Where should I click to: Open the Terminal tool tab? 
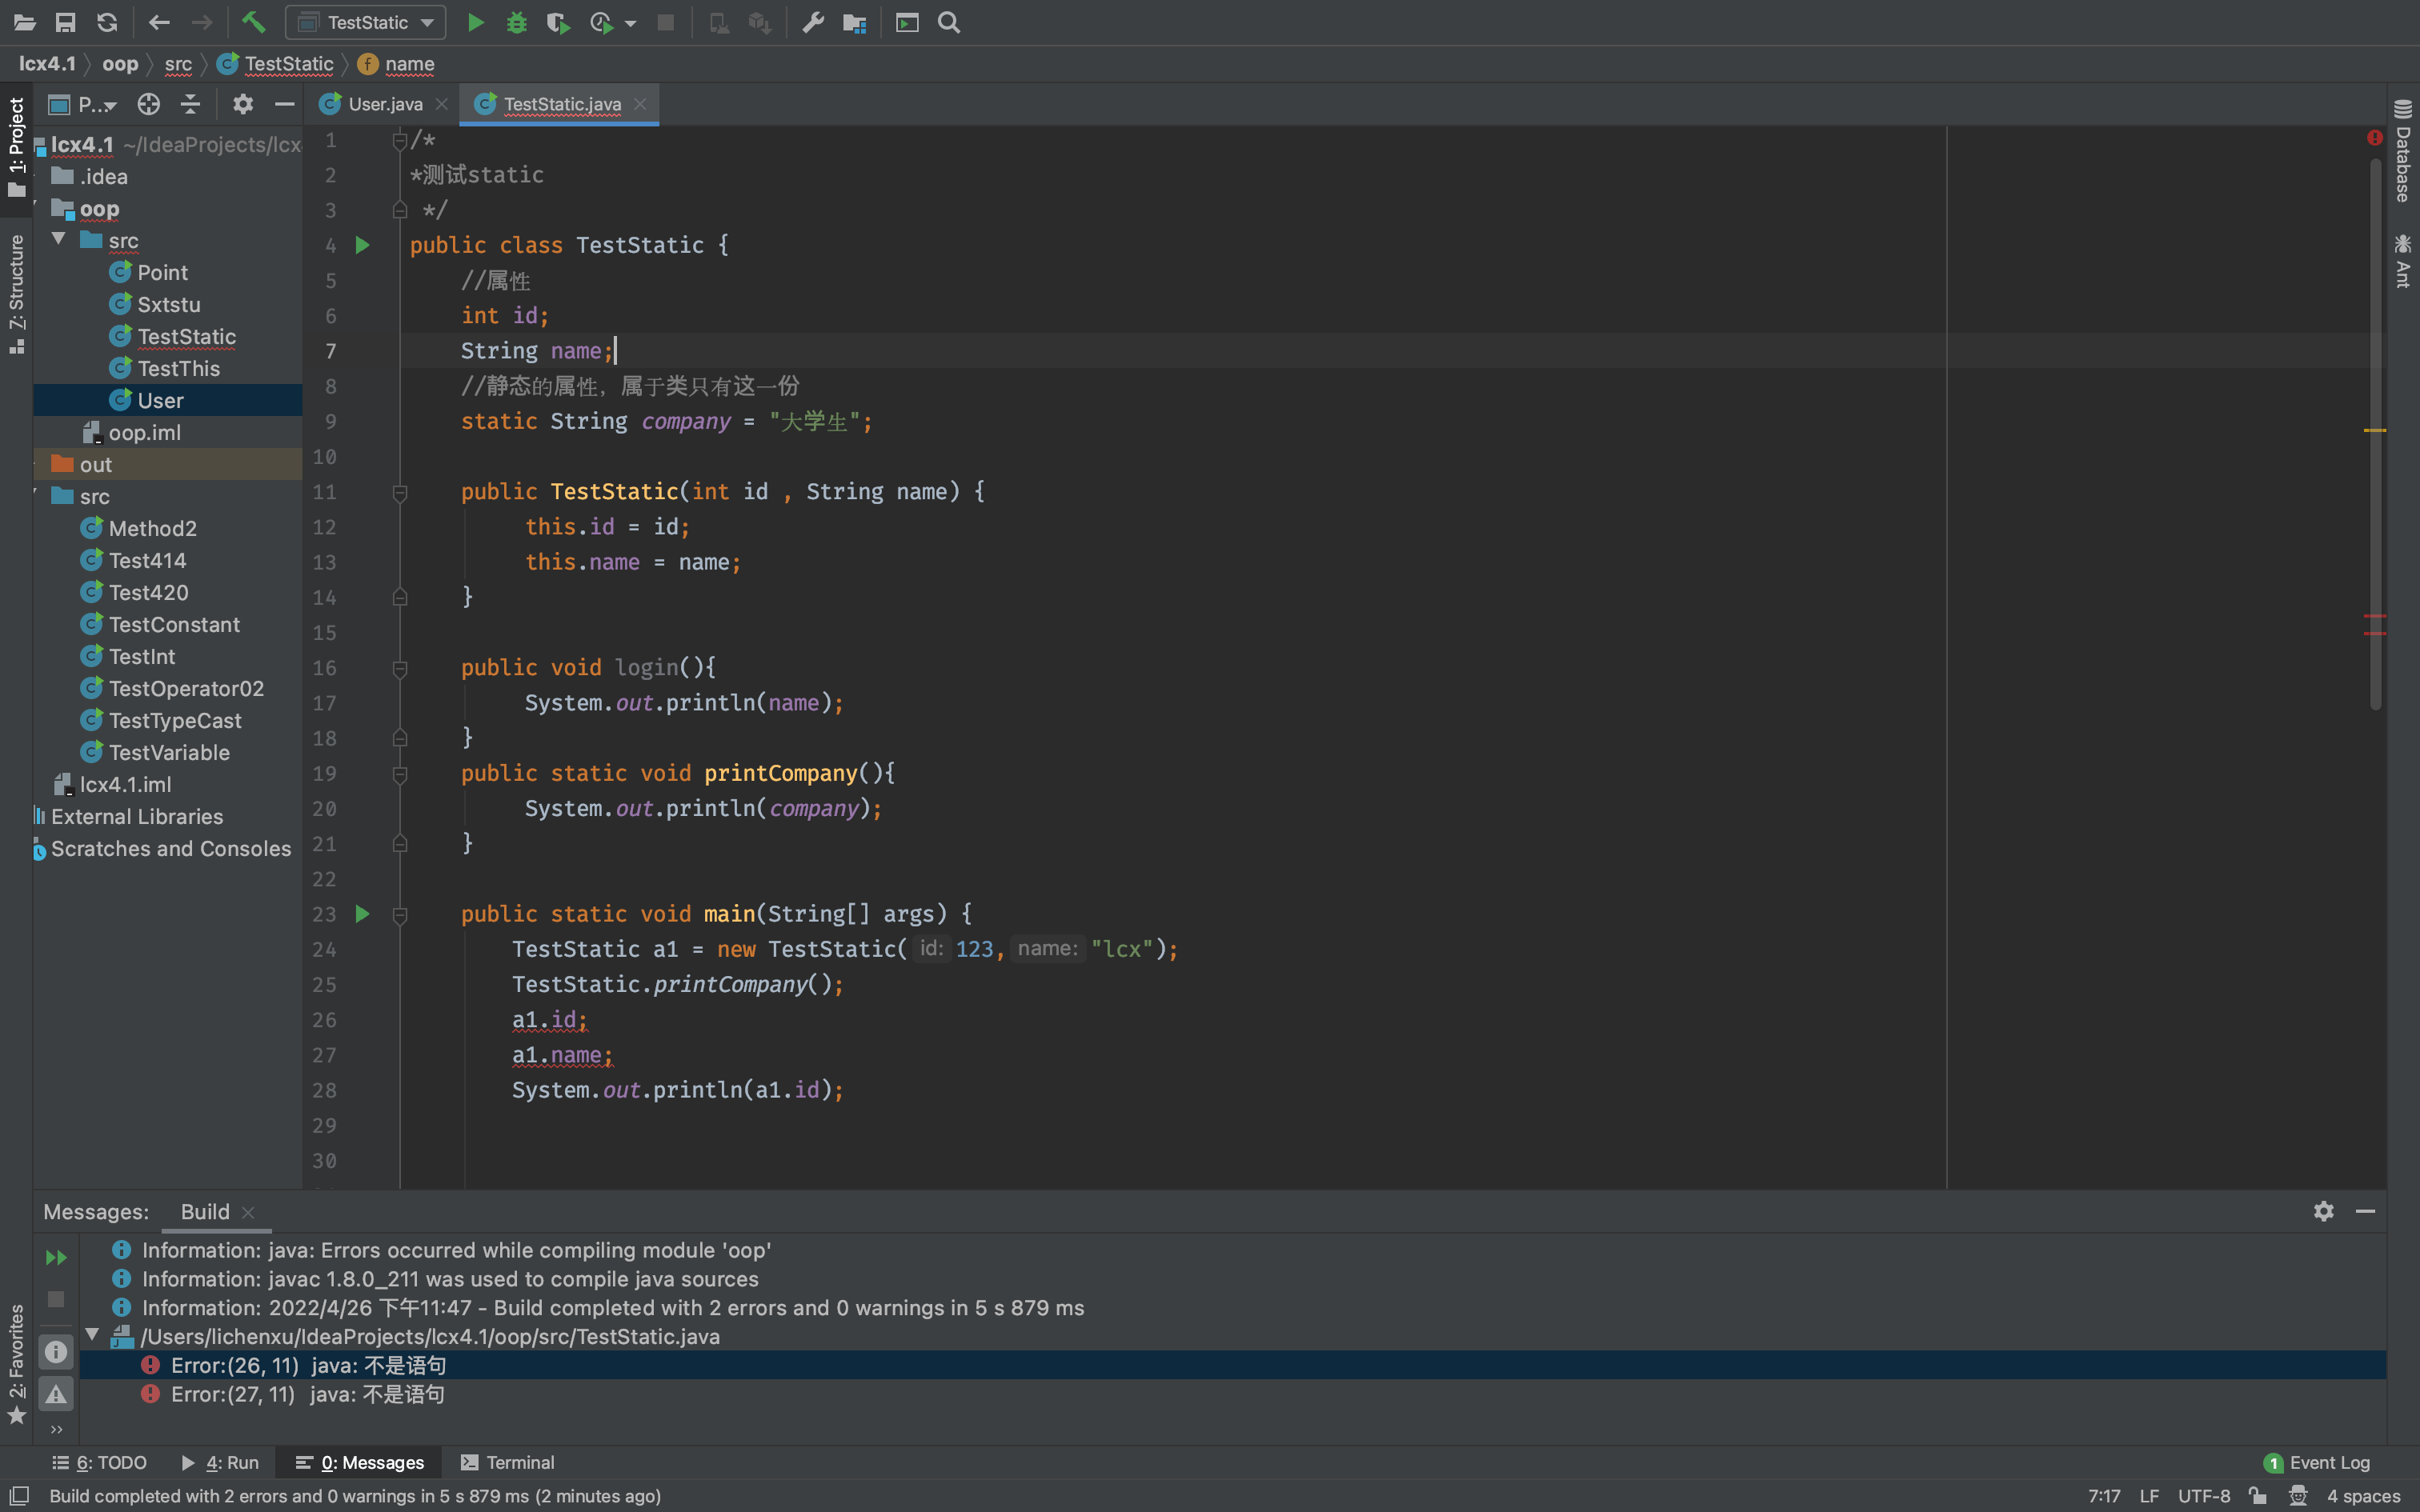pyautogui.click(x=507, y=1462)
